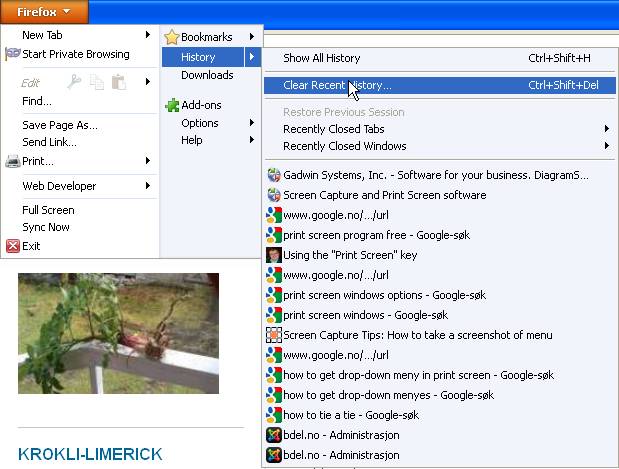Click Joomla favicon of the last bdel.no entry
Viewport: 619px width, 469px height.
pos(274,455)
